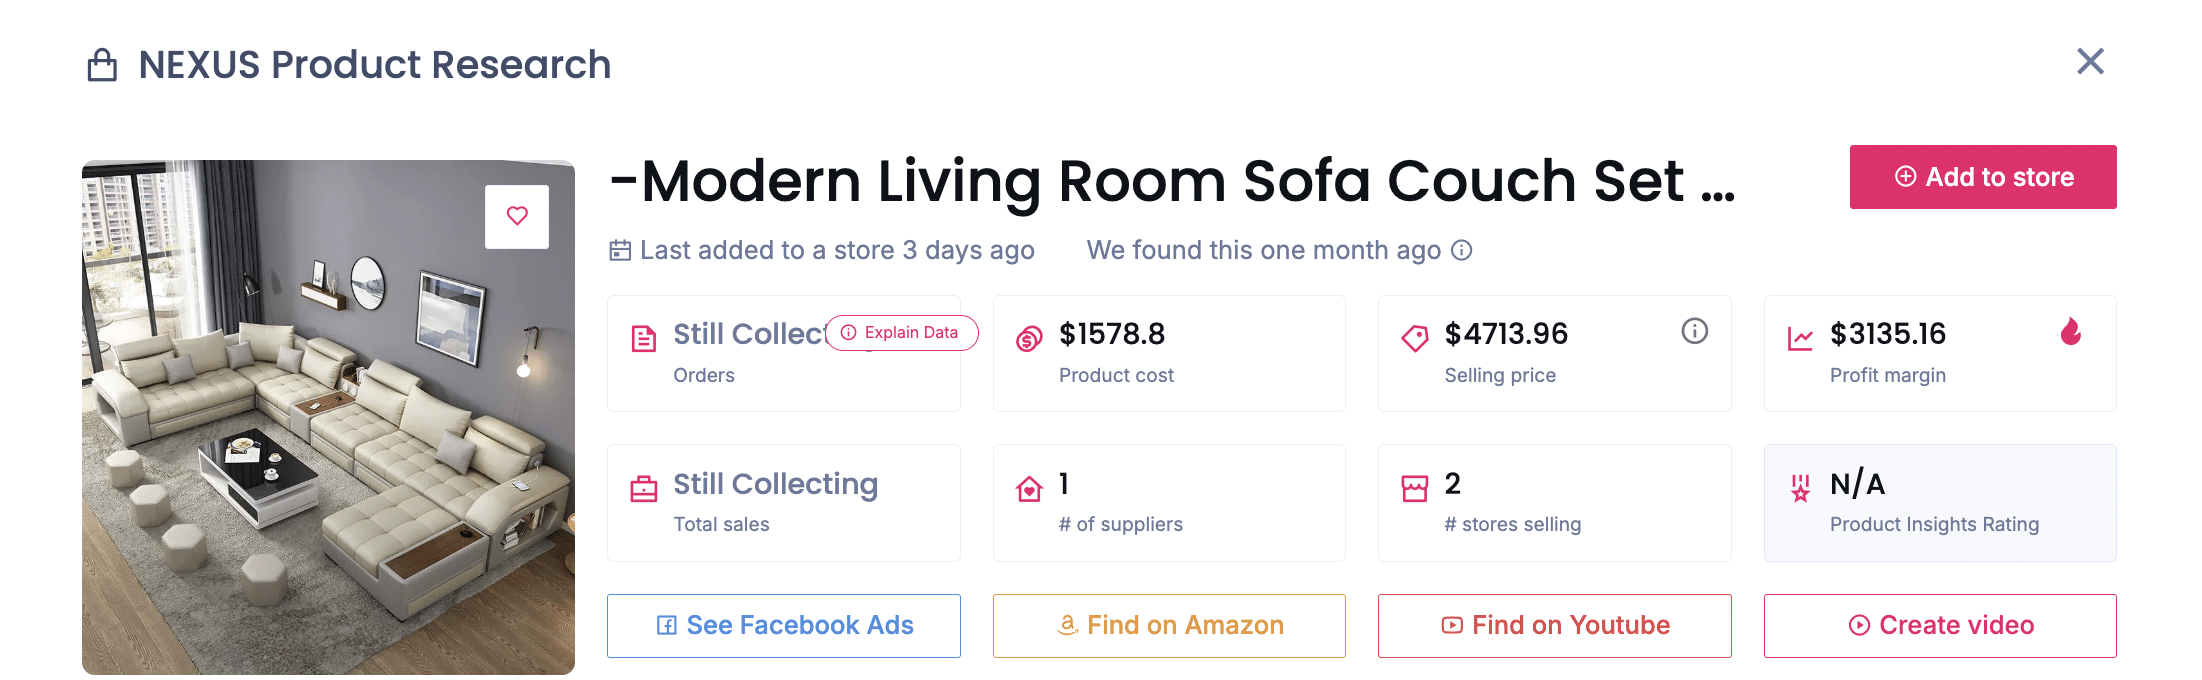The height and width of the screenshot is (680, 2202).
Task: Click info icon next to 'found this one month ago'
Action: coord(1462,250)
